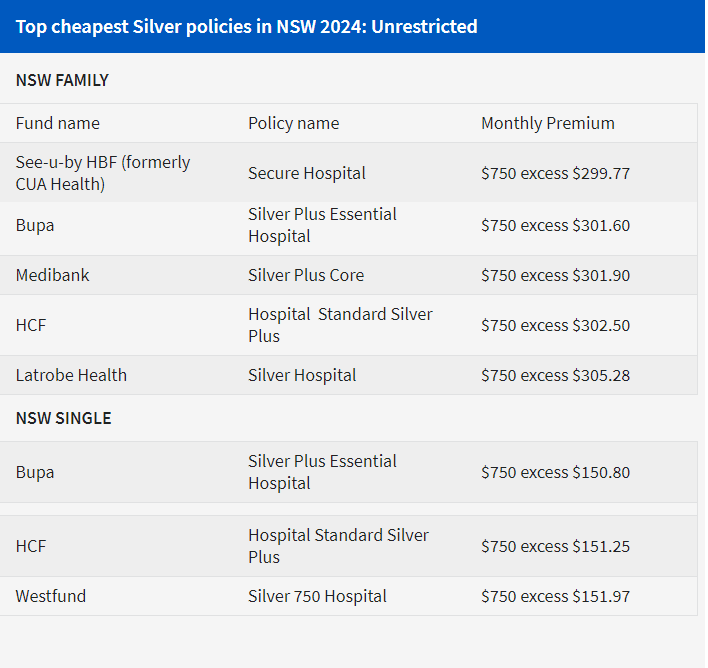Select the Silver Plus Core policy
Viewport: 708px width, 668px height.
pyautogui.click(x=306, y=275)
